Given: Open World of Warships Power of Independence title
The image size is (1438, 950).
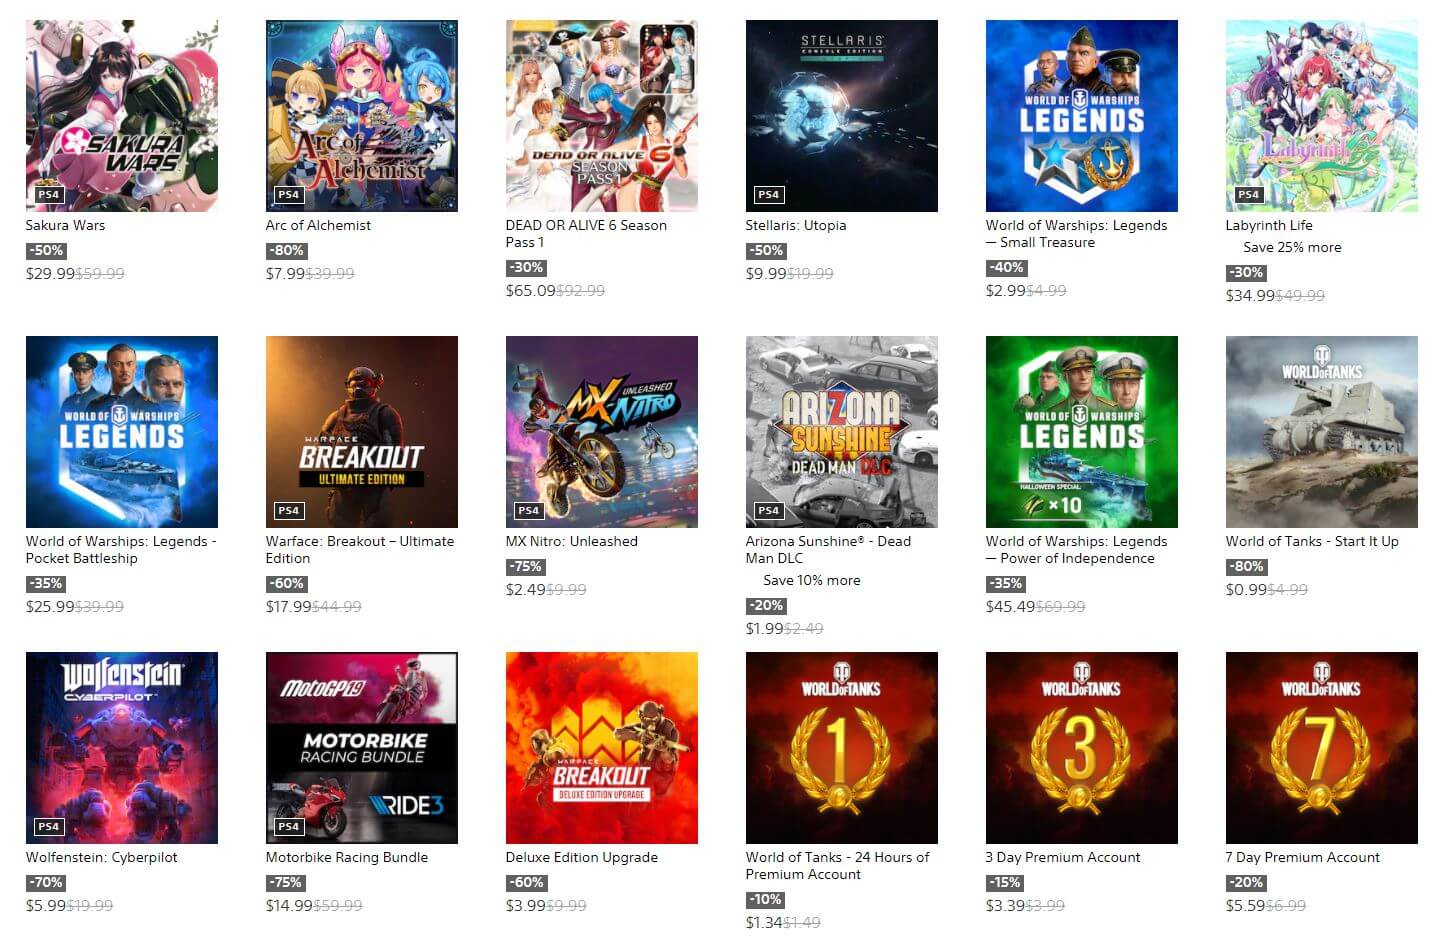Looking at the screenshot, I should pos(1076,550).
